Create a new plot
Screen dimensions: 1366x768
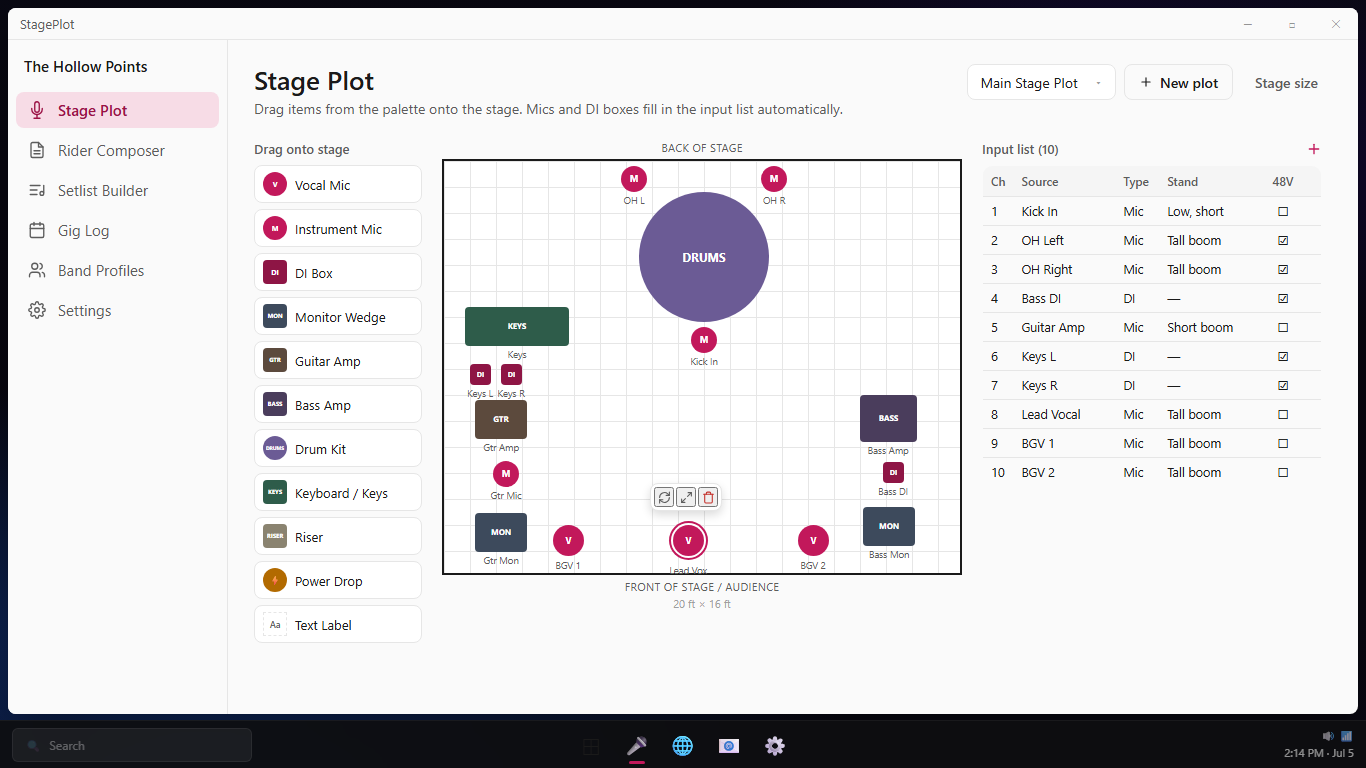[1178, 83]
